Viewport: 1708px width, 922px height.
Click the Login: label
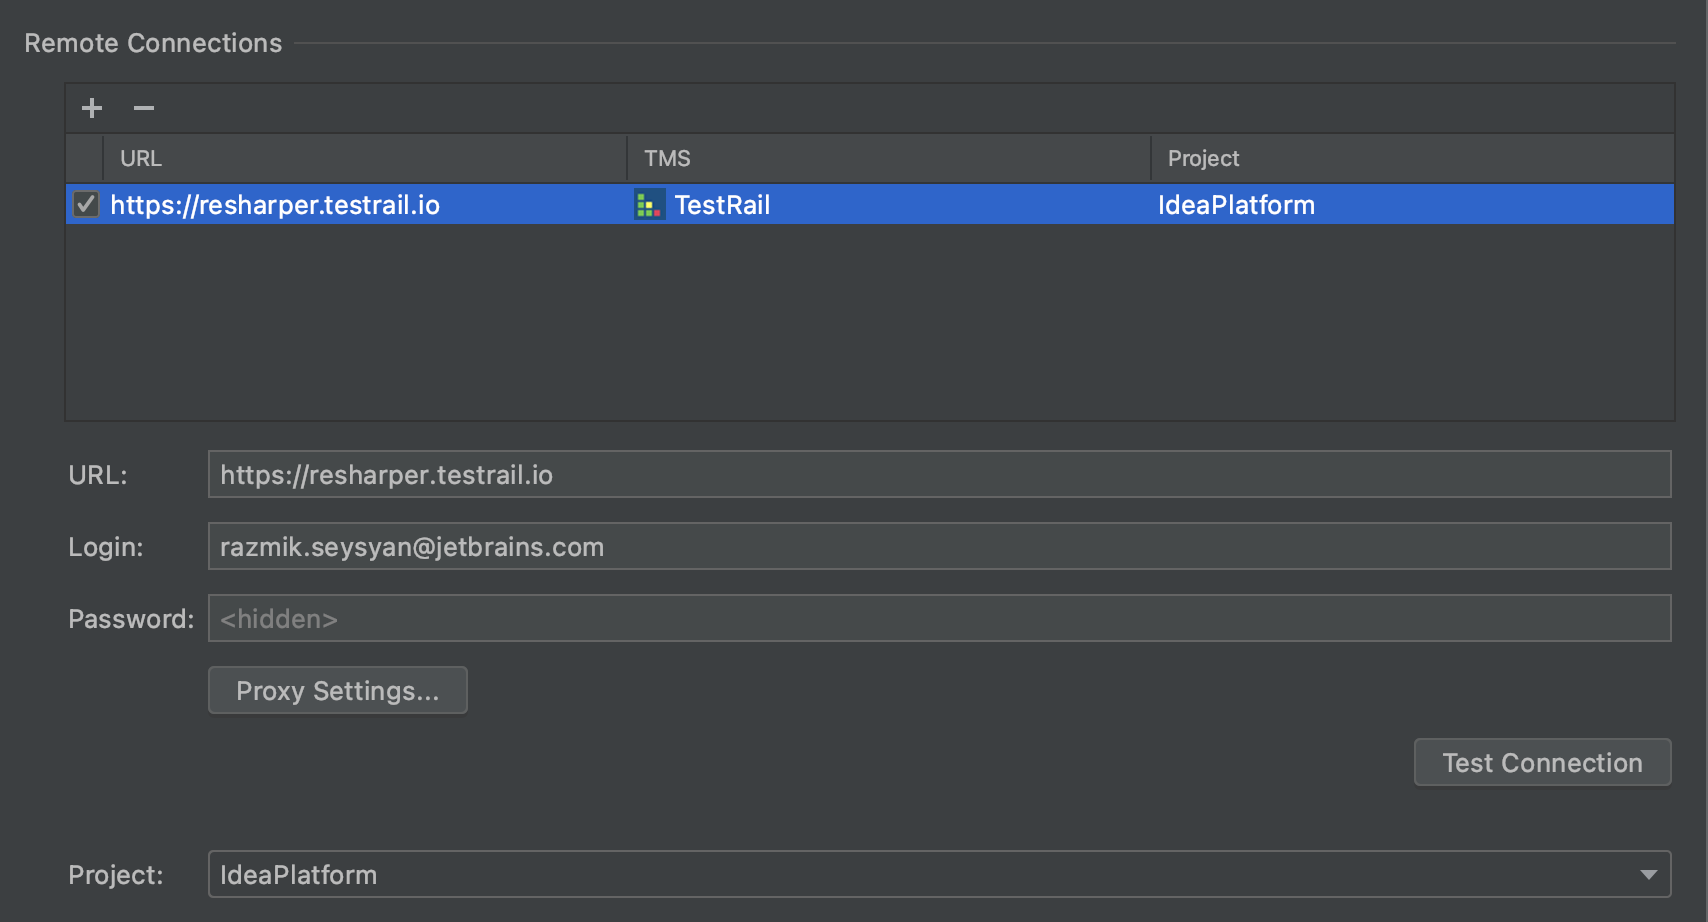pos(106,547)
